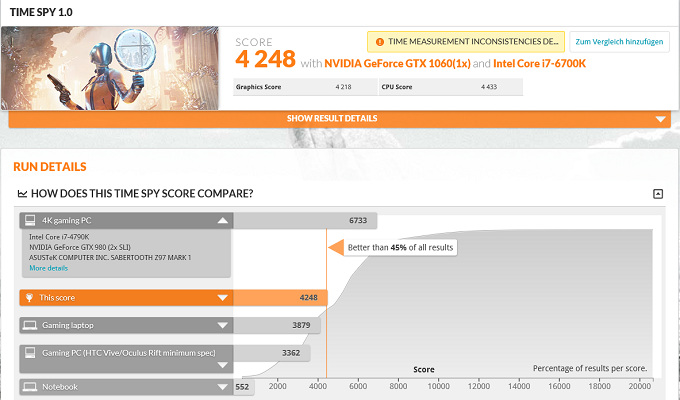680x400 pixels.
Task: Select the Graphics Score value 4 218
Action: click(343, 87)
